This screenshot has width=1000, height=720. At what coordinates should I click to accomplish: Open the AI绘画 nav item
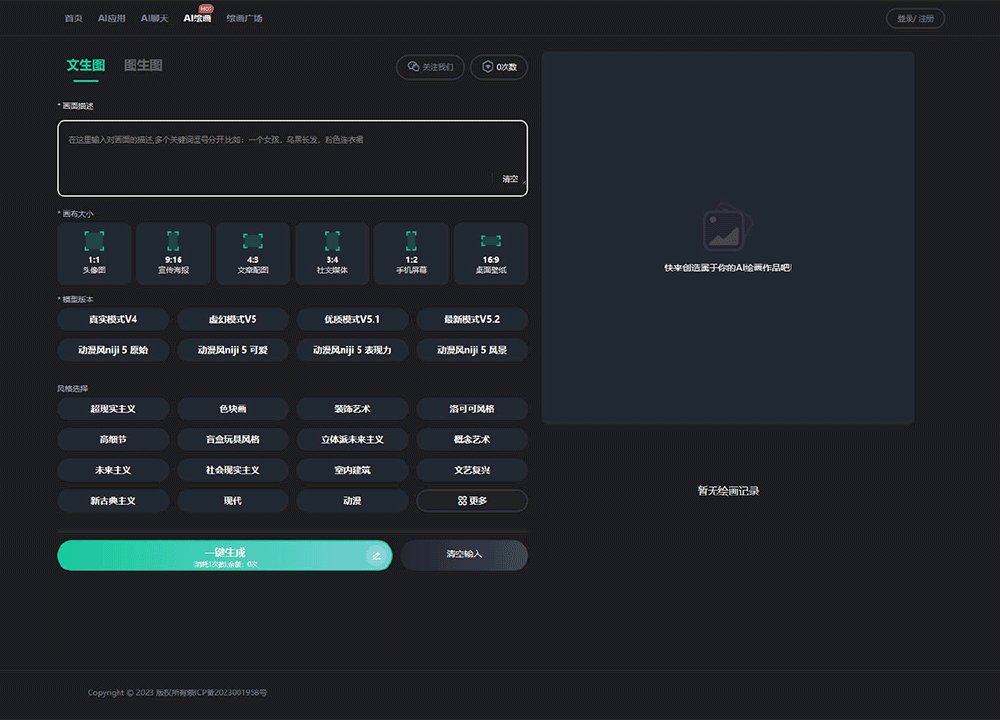click(197, 18)
